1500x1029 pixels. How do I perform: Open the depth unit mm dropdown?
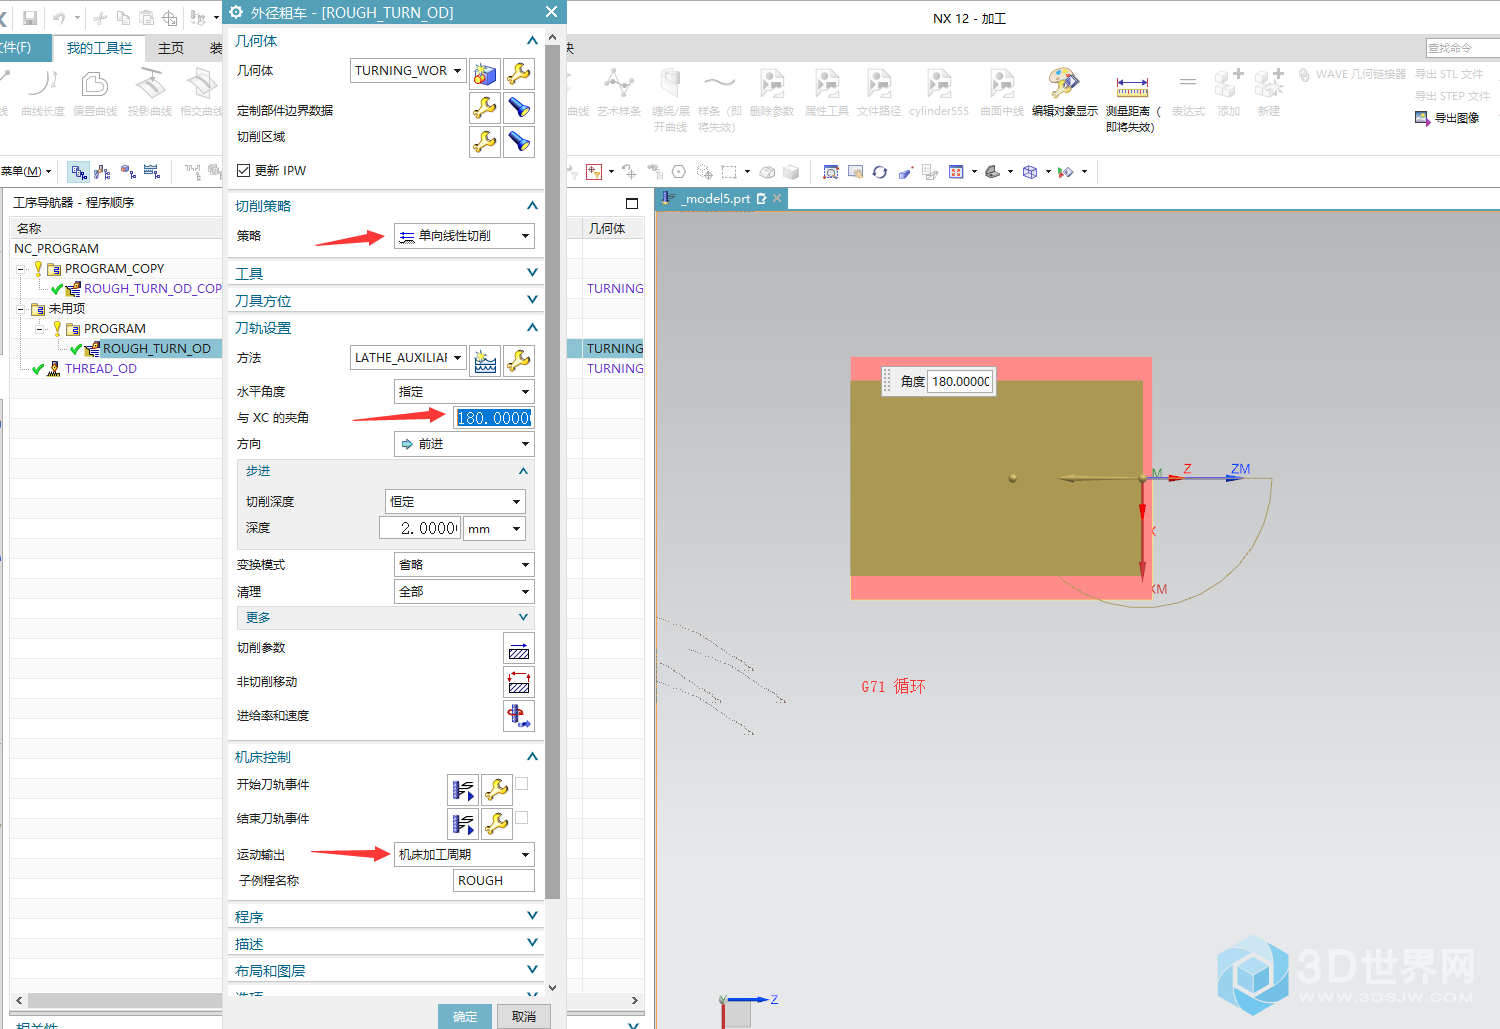tap(494, 529)
